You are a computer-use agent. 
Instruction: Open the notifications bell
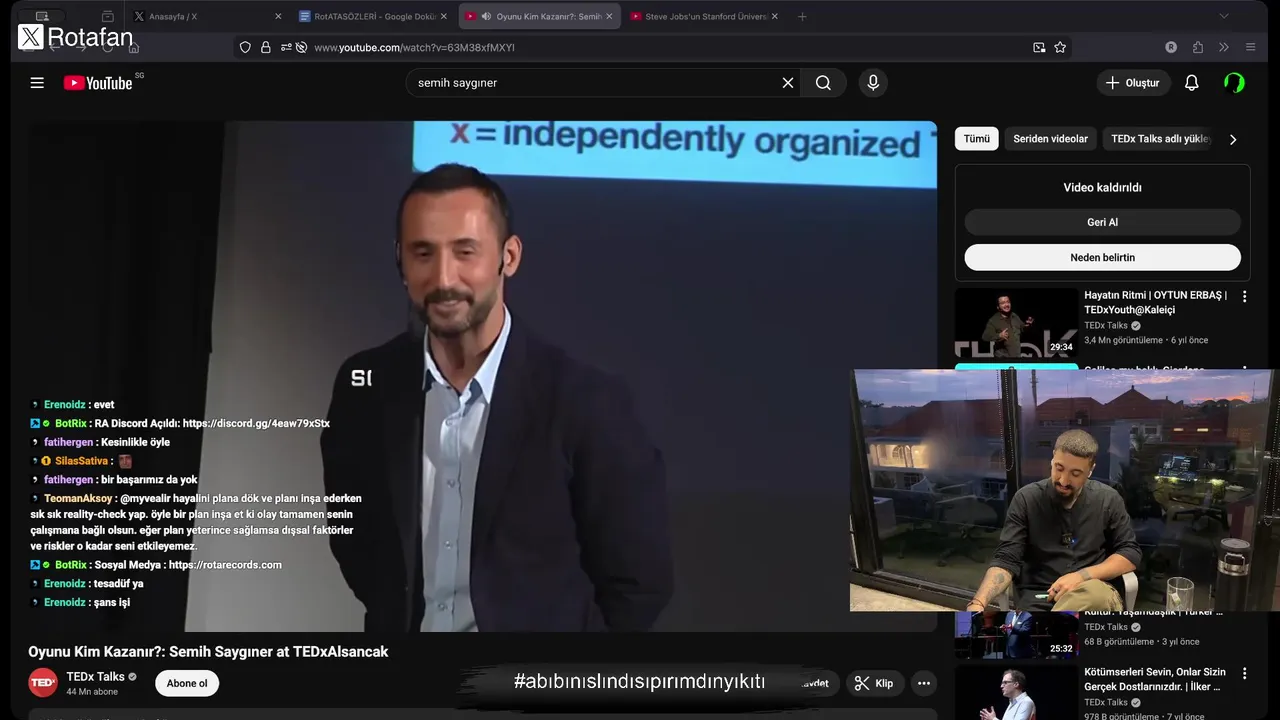pyautogui.click(x=1191, y=83)
